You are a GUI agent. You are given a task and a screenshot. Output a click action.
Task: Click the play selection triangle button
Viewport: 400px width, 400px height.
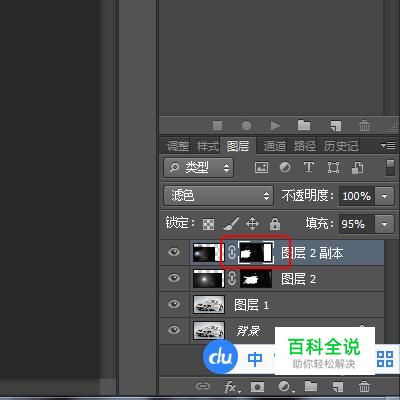point(275,126)
